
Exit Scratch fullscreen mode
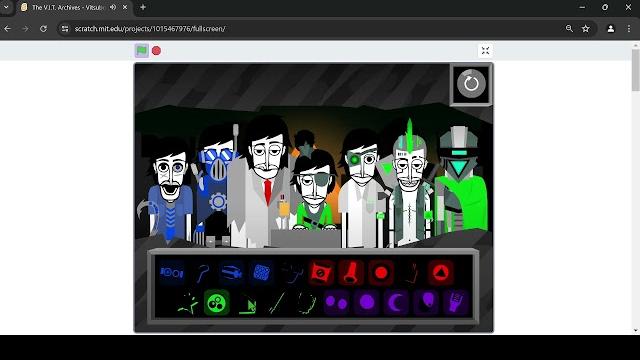click(485, 51)
